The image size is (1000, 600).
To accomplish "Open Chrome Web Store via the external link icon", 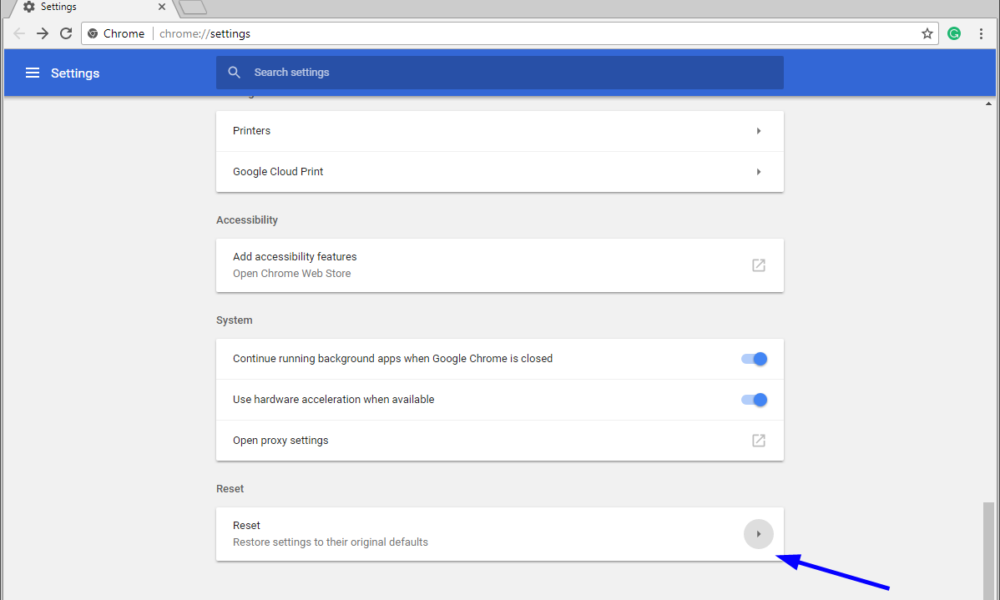I will (758, 265).
